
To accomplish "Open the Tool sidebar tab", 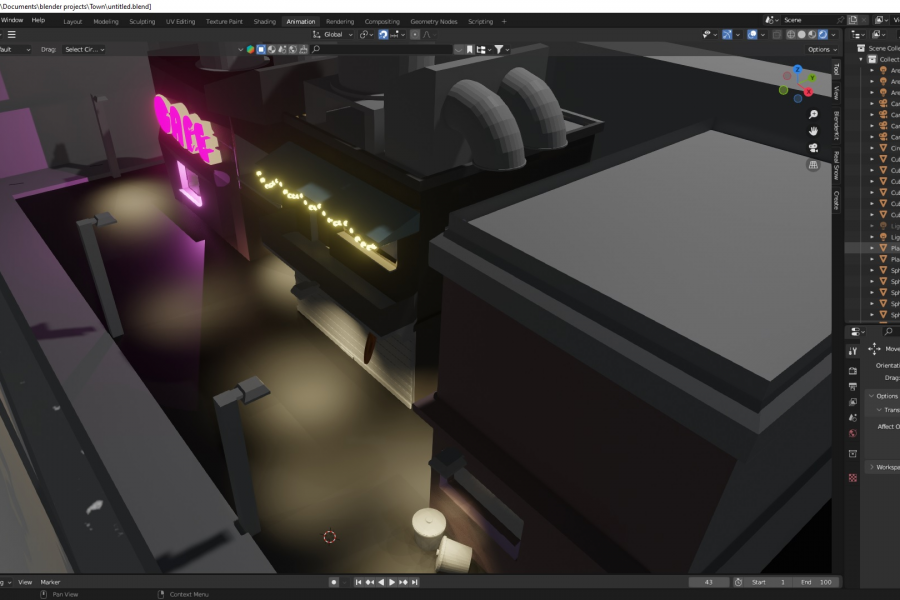I will (x=836, y=69).
